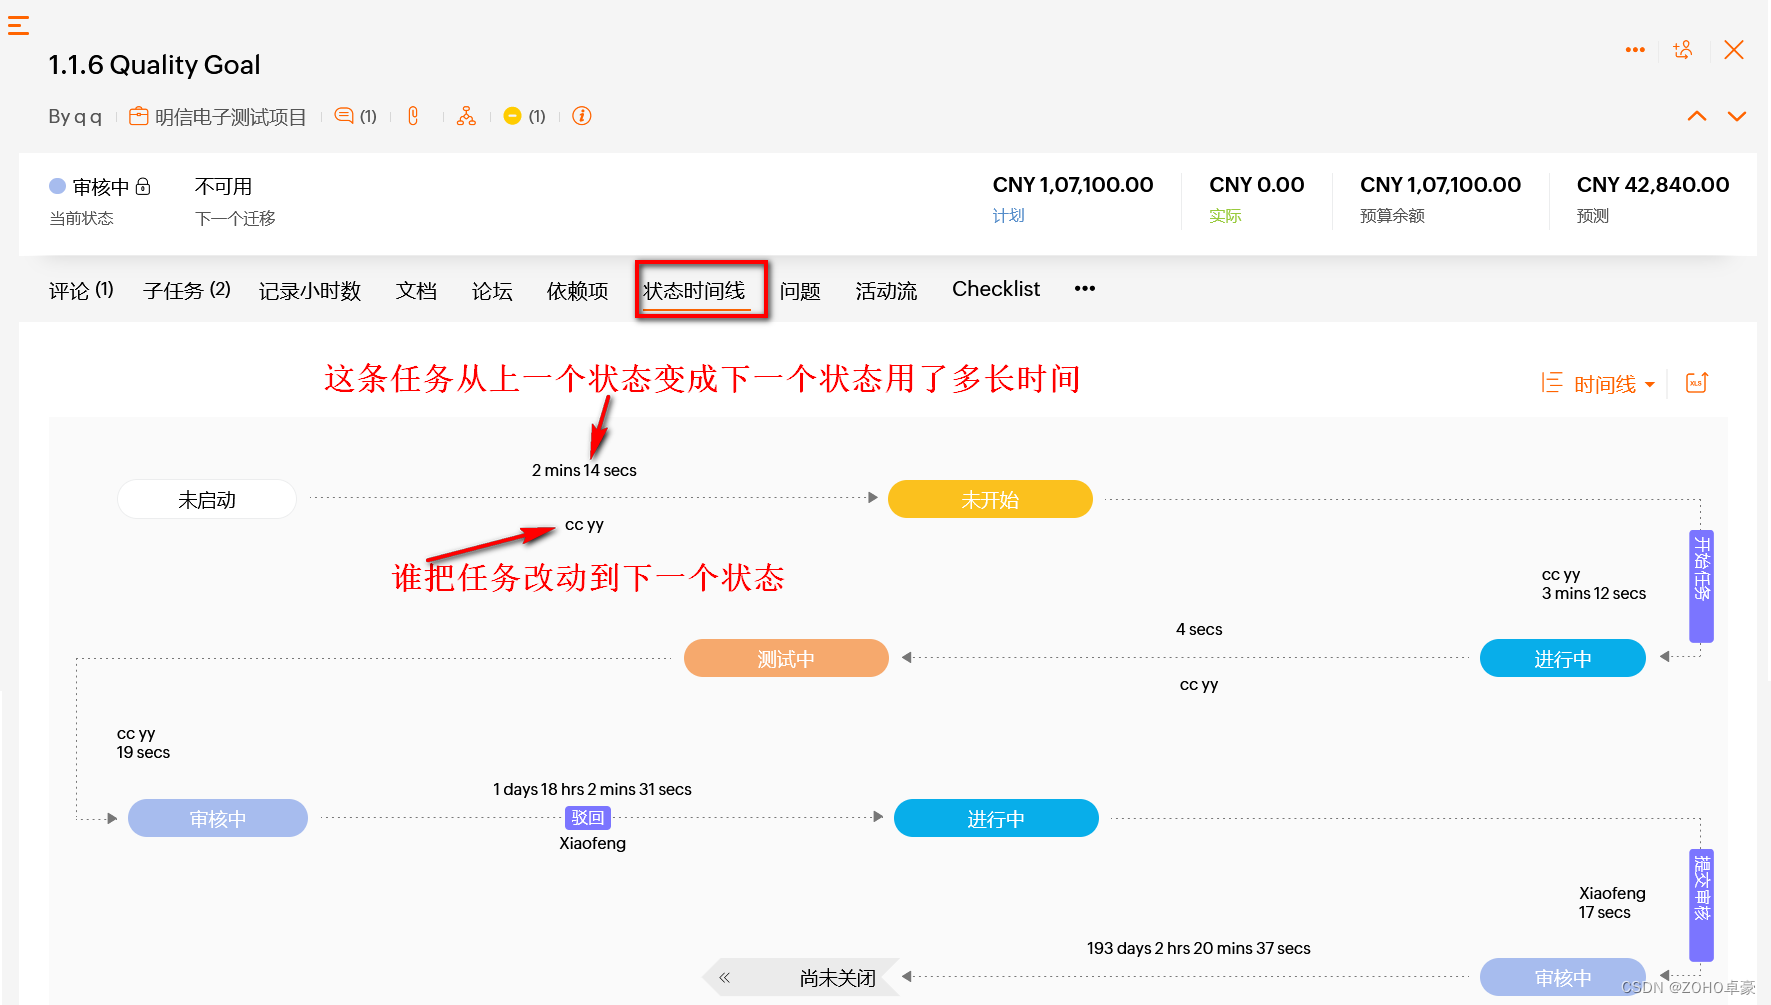Click the 驳回 transition label
This screenshot has height=1005, width=1771.
pyautogui.click(x=588, y=818)
